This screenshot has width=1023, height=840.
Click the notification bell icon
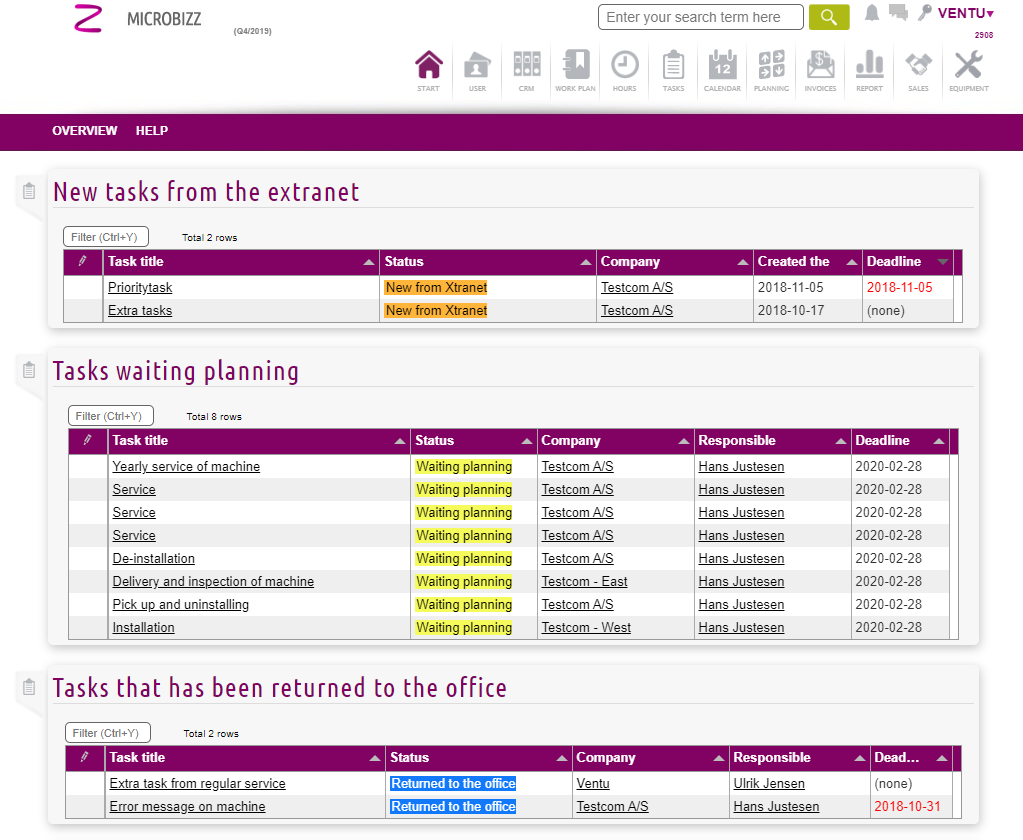coord(872,13)
